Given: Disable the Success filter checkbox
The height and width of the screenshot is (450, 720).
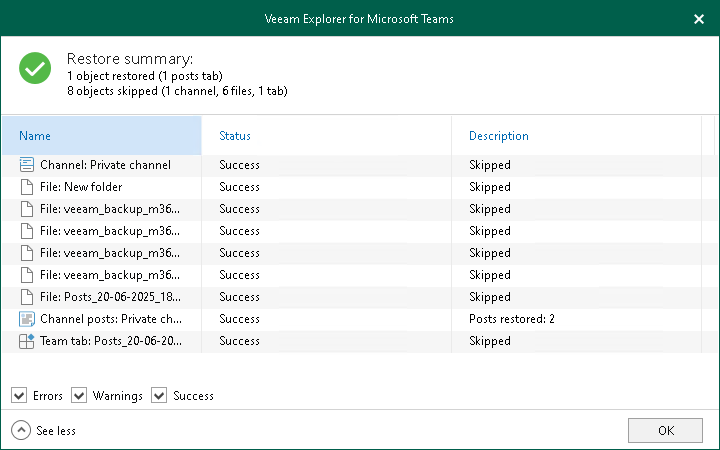Looking at the screenshot, I should click(159, 396).
